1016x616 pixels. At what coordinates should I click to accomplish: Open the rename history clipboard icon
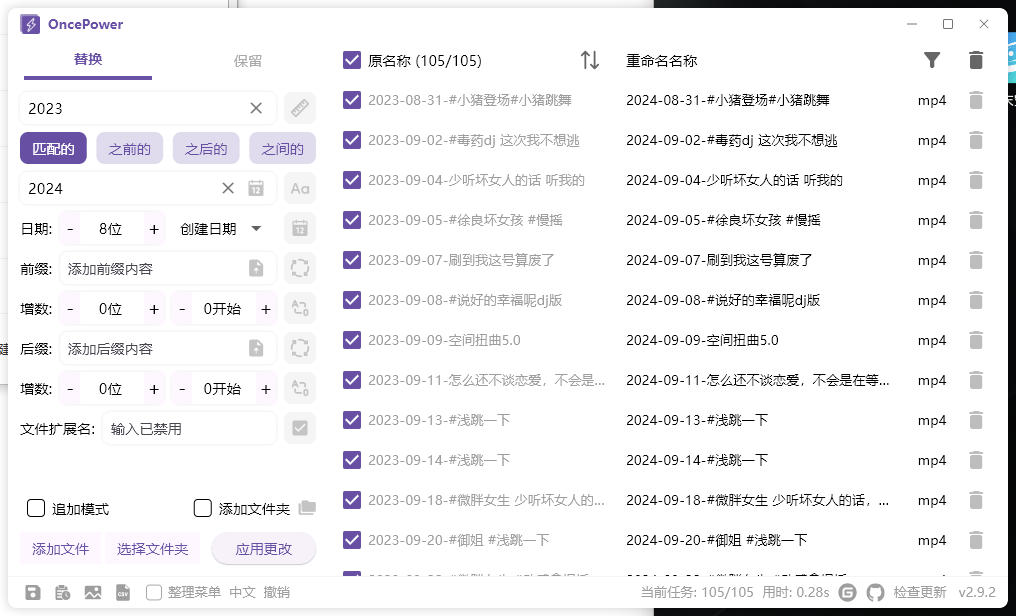point(63,592)
